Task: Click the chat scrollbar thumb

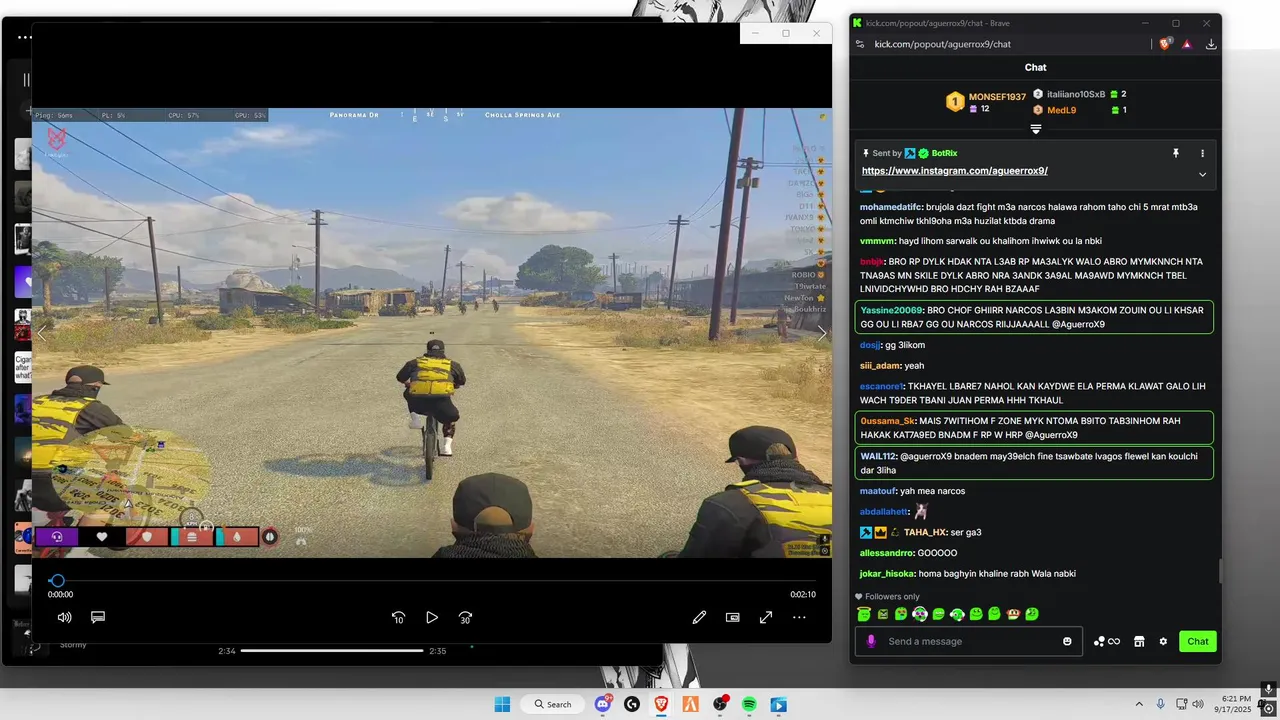Action: [x=1219, y=571]
